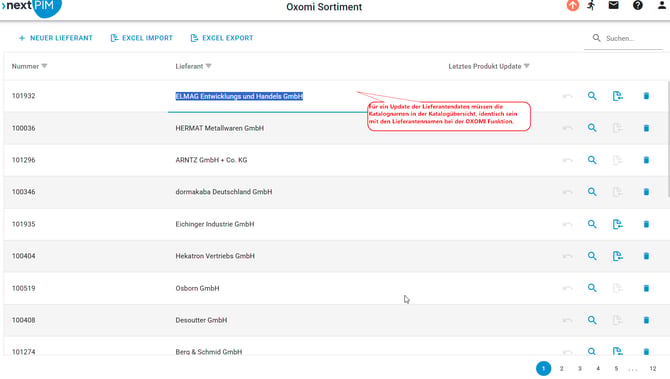This screenshot has width=670, height=379.
Task: Delete HERMAT Metallwaren with trash icon
Action: pos(646,128)
